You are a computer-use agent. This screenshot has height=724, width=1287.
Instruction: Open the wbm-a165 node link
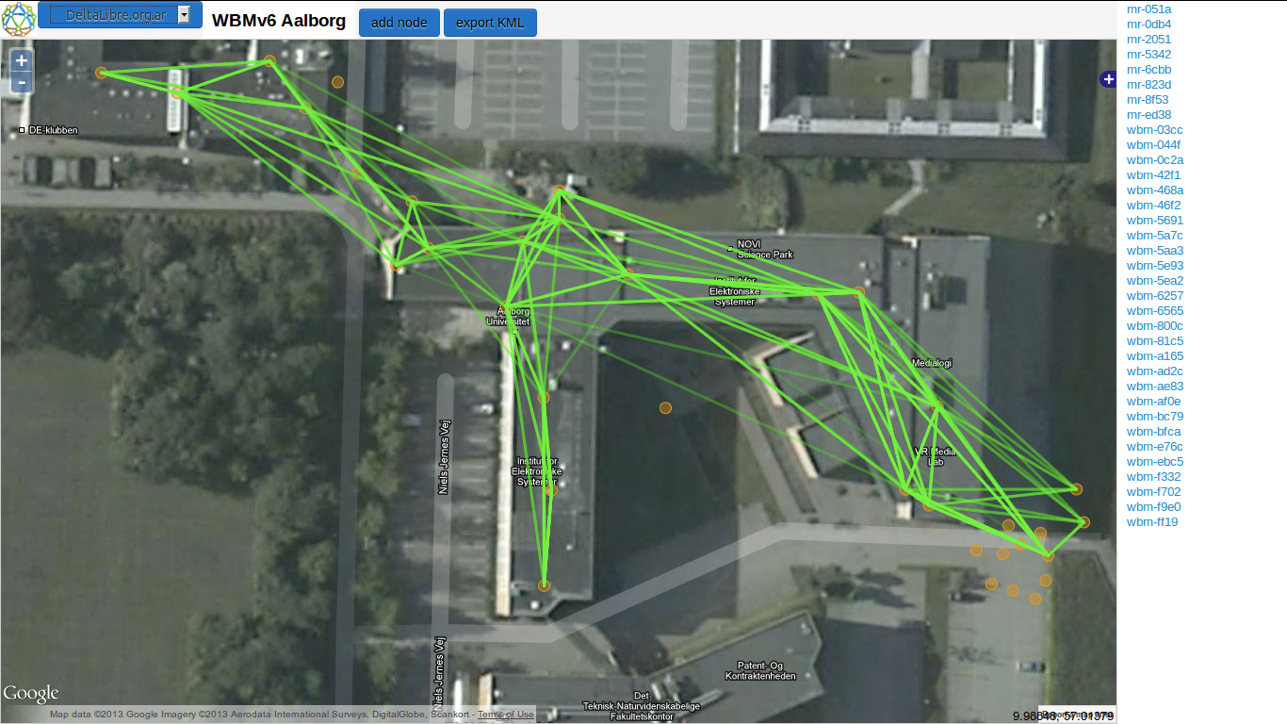1154,356
